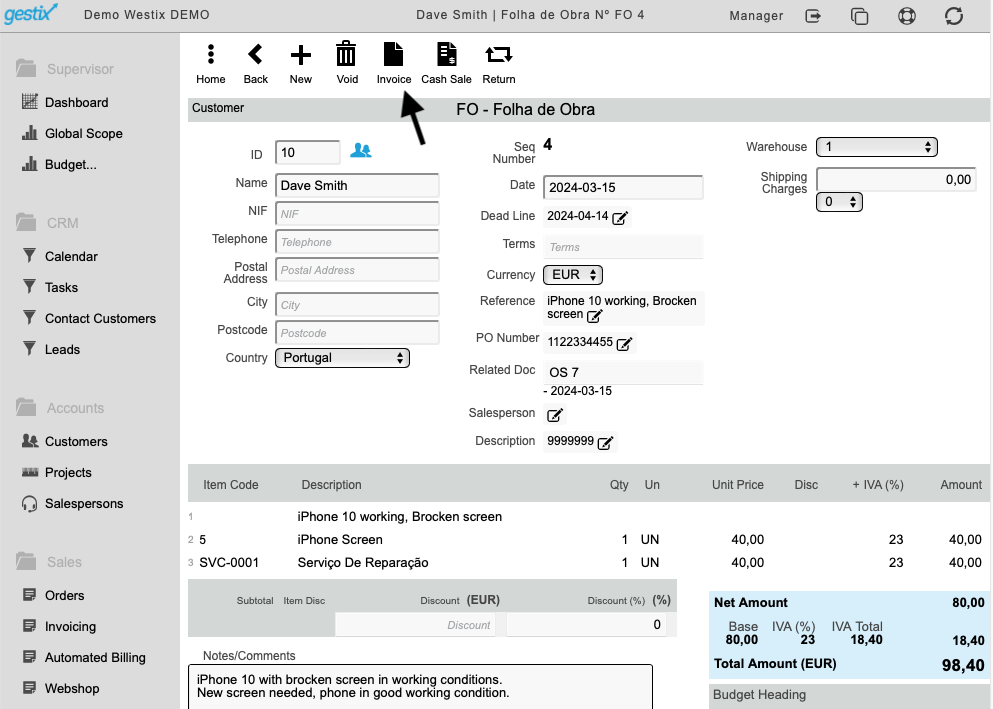Click the refresh icon in header
Screen dimensions: 993x709
tap(954, 16)
